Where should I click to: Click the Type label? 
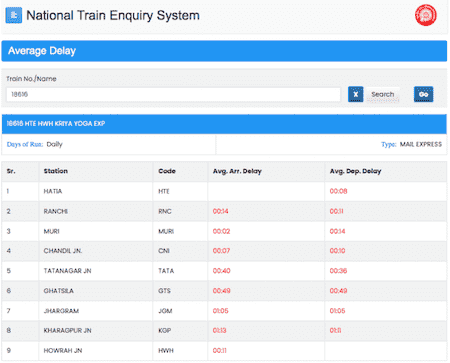(x=389, y=144)
